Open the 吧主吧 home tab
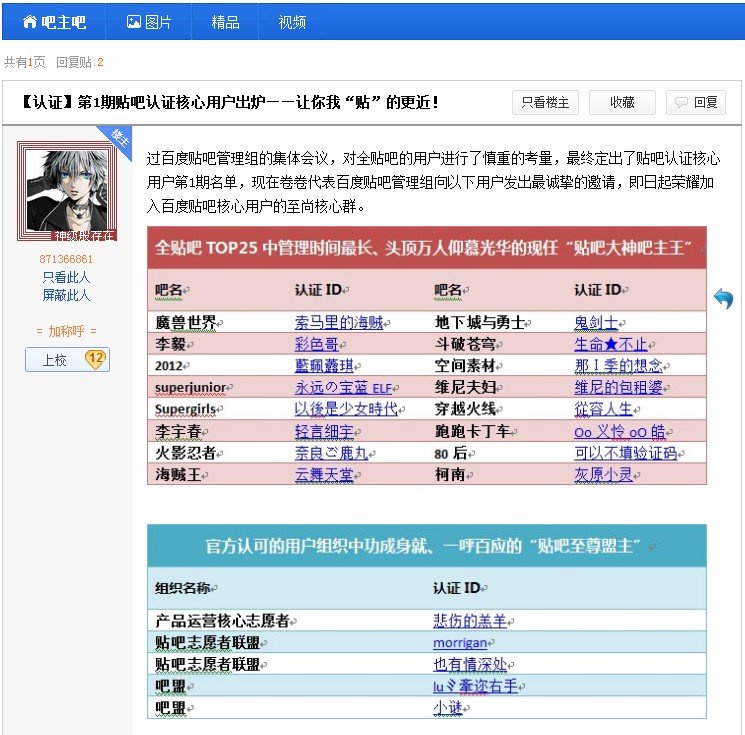This screenshot has height=735, width=745. (54, 22)
